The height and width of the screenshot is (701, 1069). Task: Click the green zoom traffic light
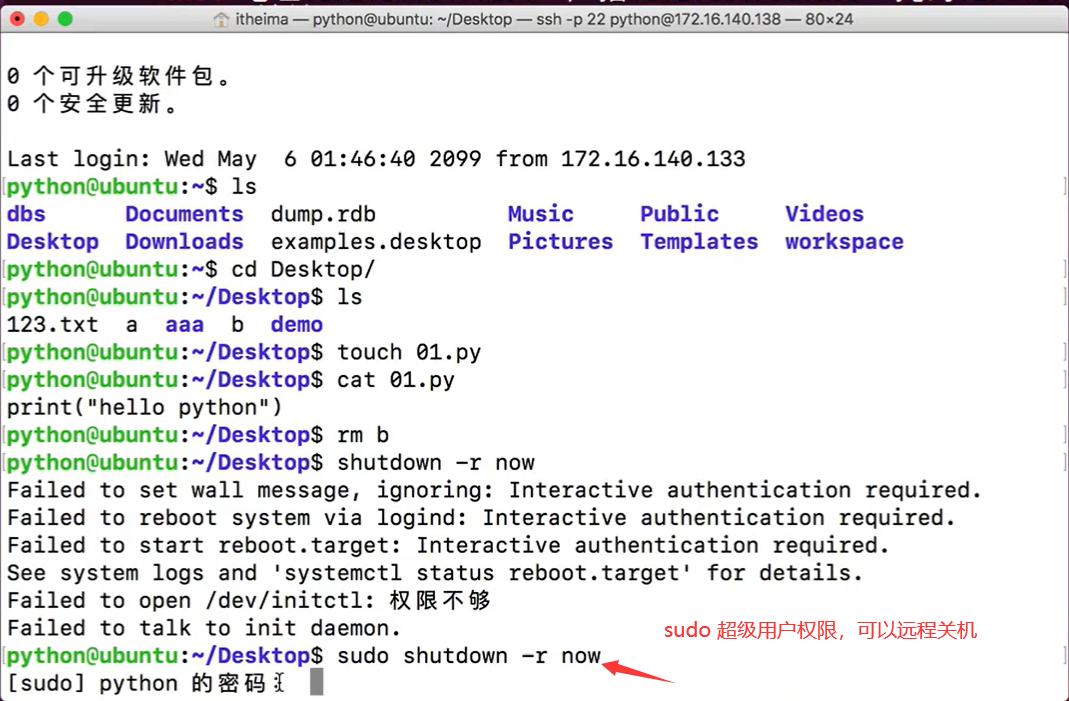pos(67,17)
